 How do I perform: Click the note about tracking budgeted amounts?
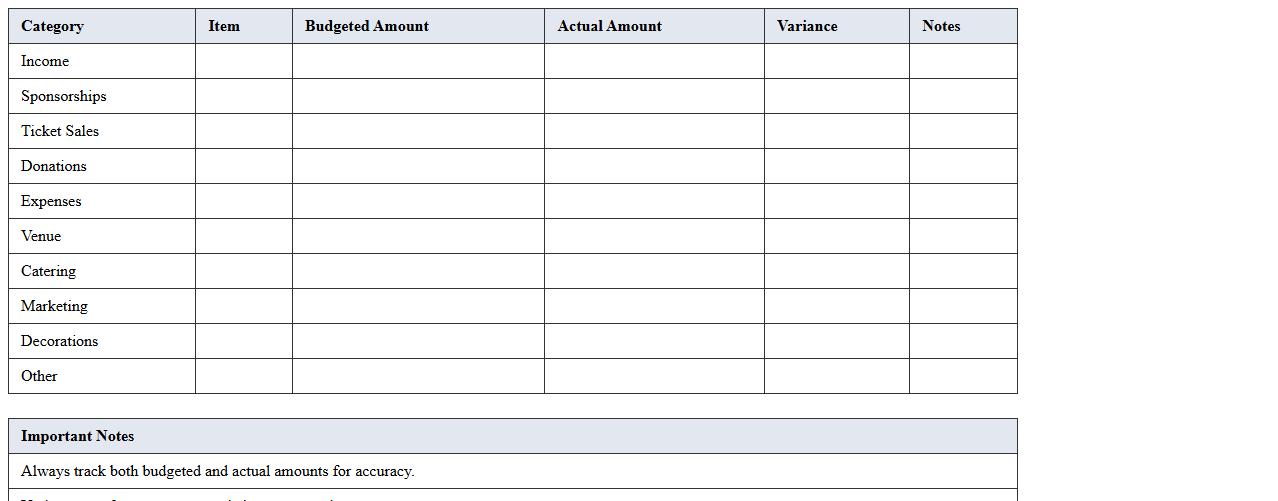click(218, 471)
